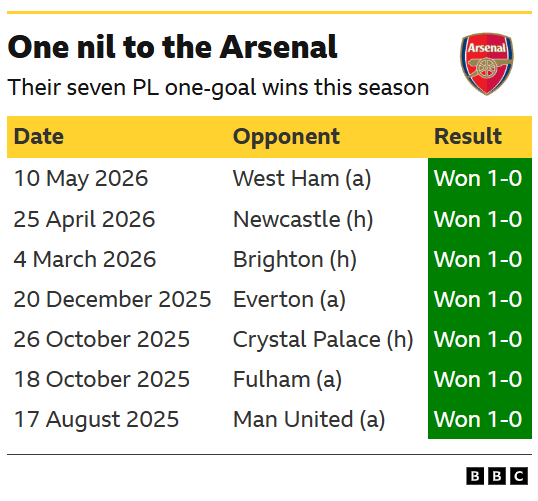The image size is (538, 501).
Task: Click the Everton (a) opponent cell
Action: [x=289, y=300]
